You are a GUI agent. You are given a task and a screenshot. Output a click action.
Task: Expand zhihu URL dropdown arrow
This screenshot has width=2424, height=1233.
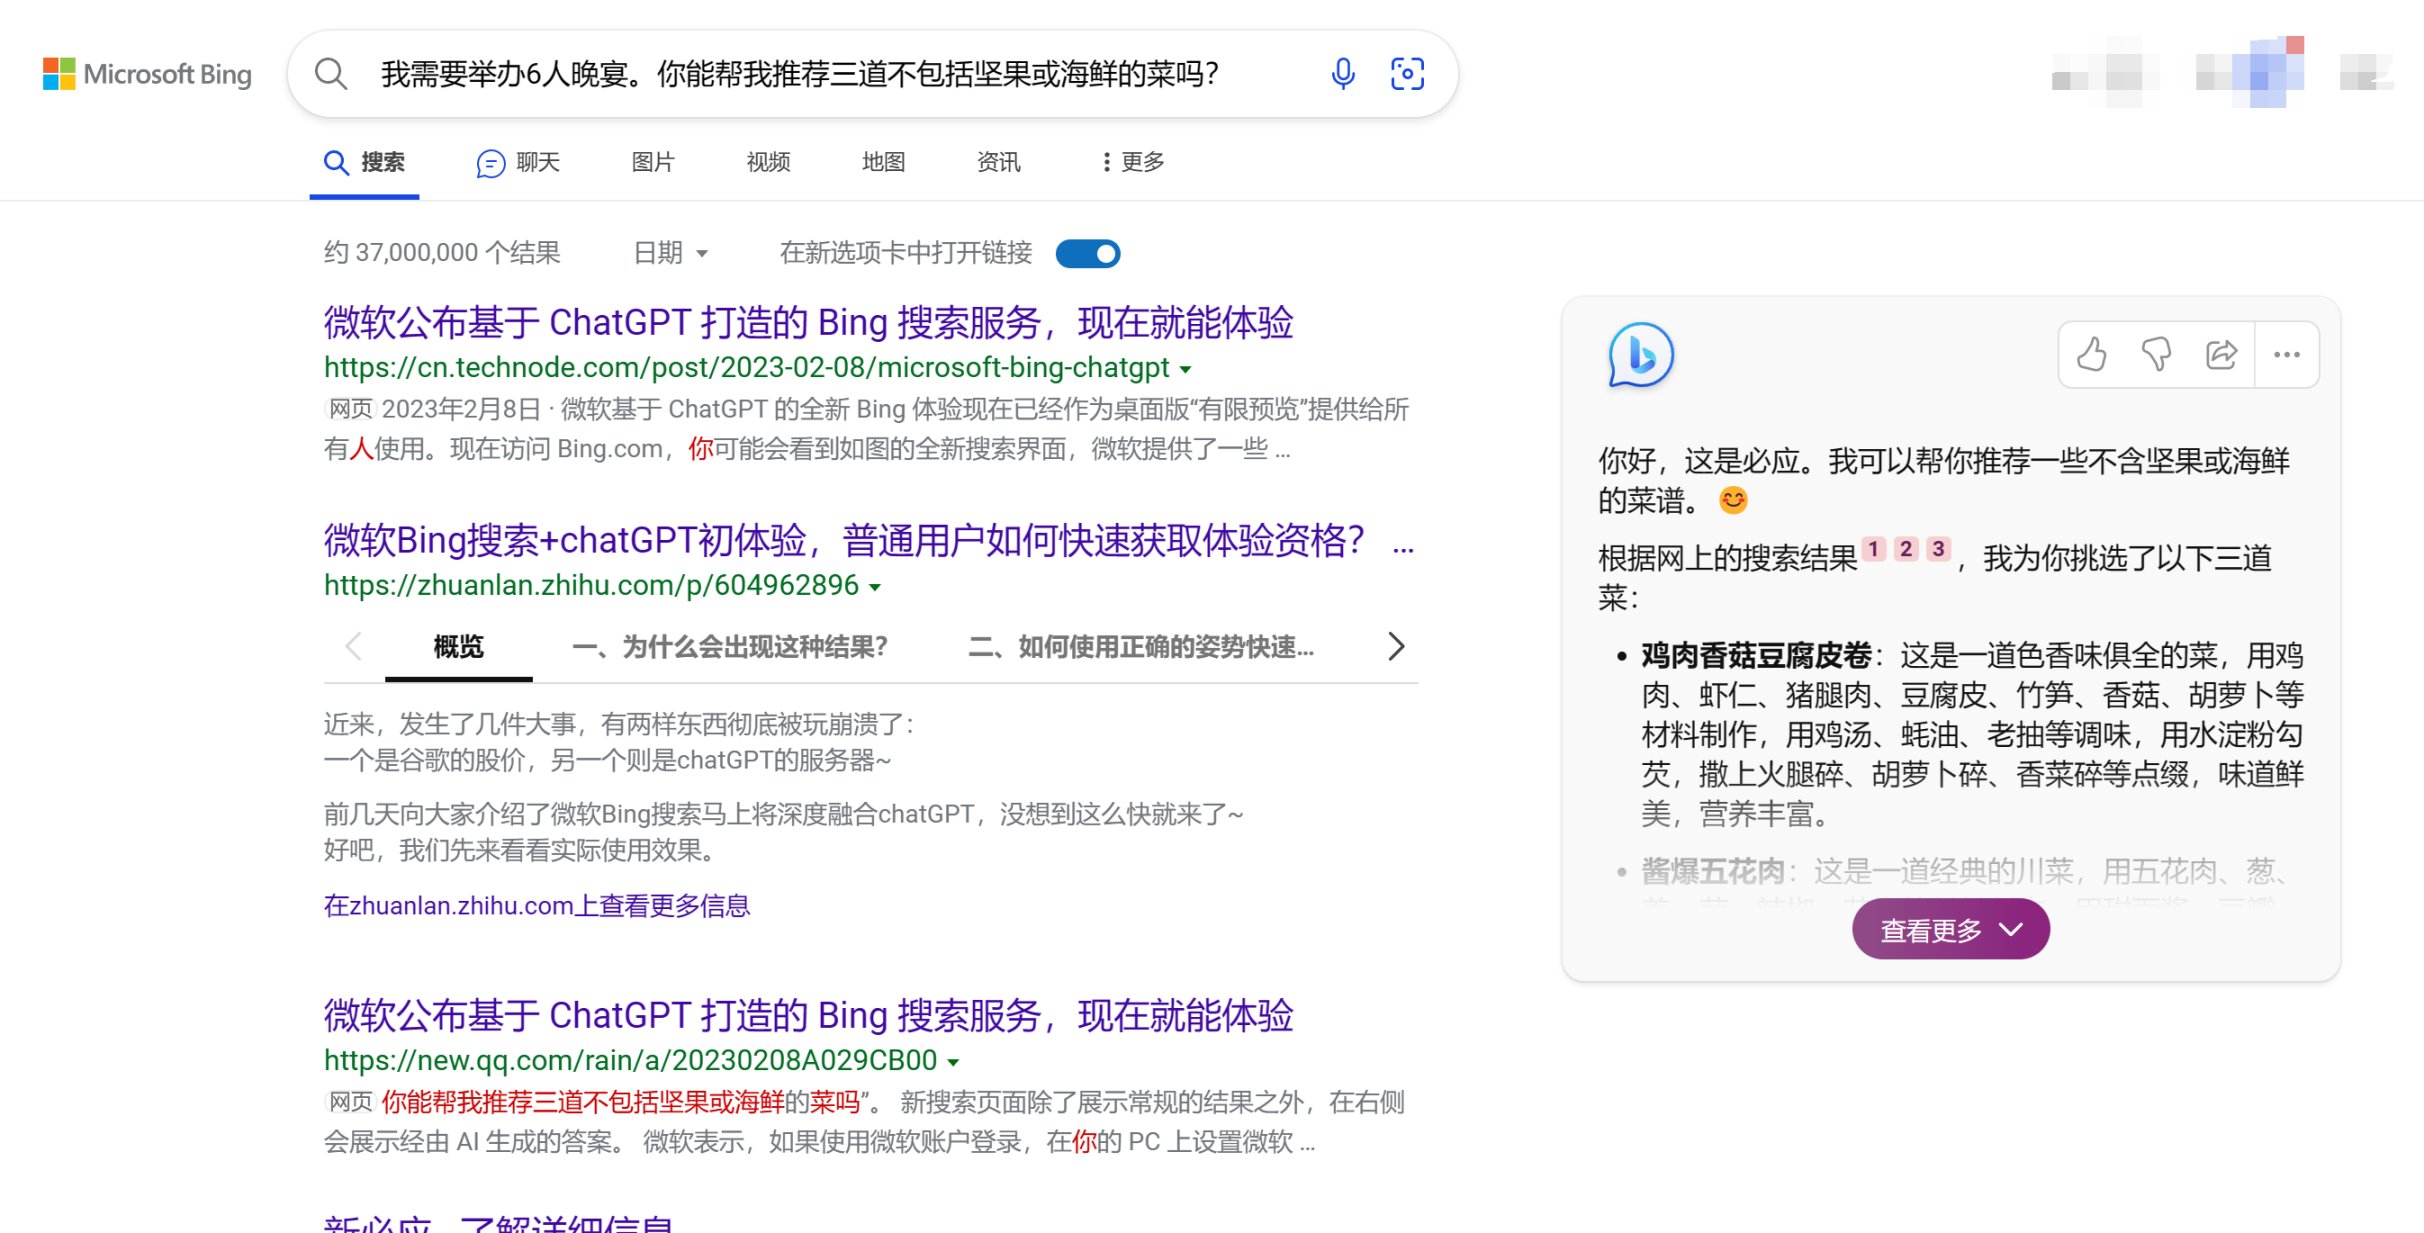(x=875, y=587)
